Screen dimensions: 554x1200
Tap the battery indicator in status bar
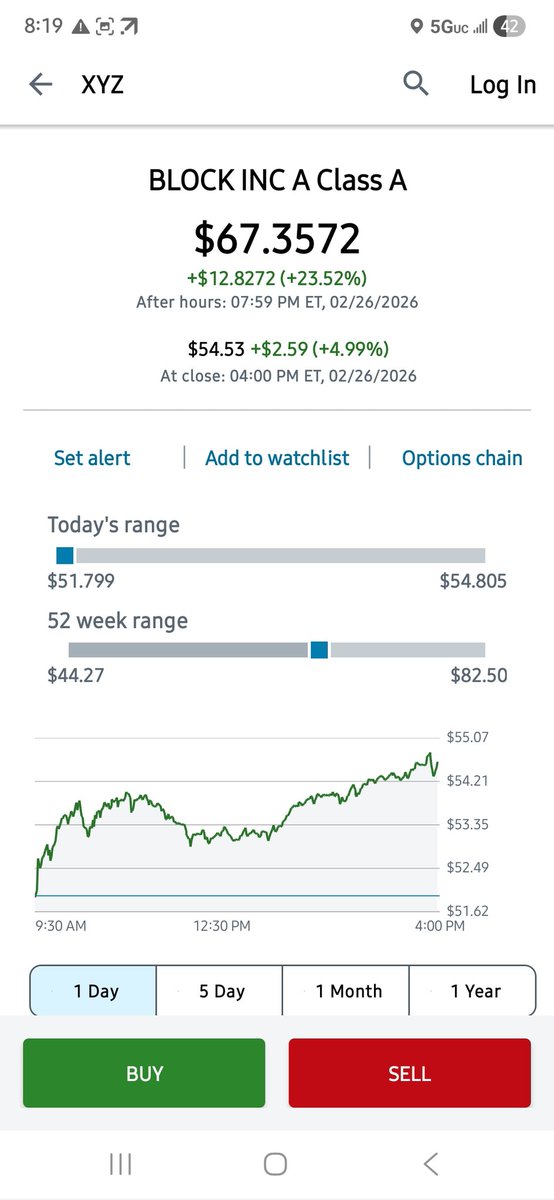point(510,27)
